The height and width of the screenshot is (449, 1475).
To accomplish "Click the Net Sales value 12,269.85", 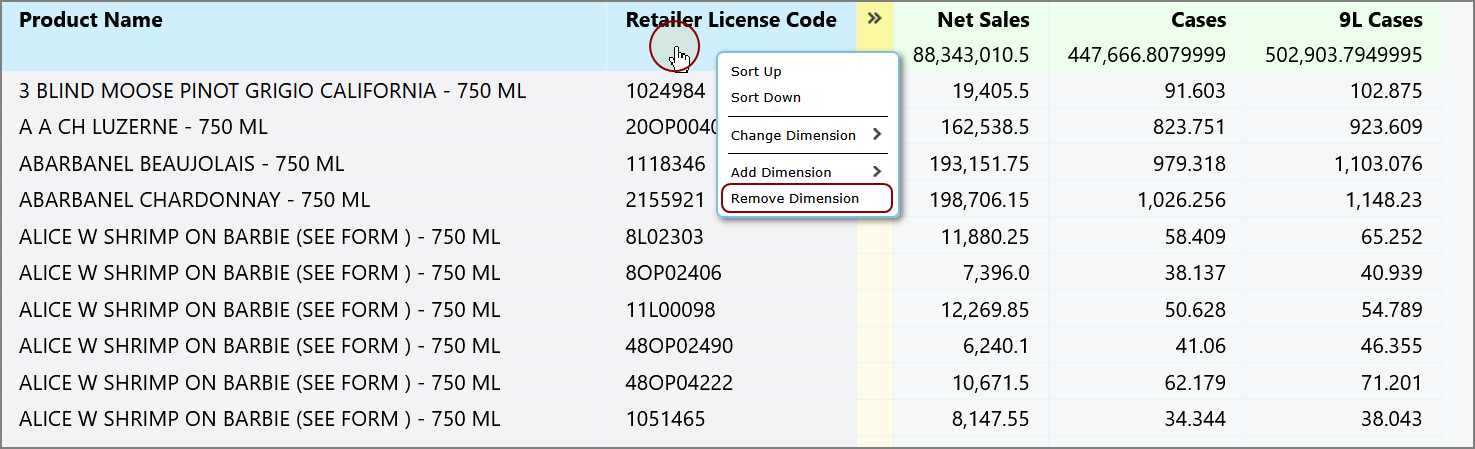I will (x=984, y=310).
